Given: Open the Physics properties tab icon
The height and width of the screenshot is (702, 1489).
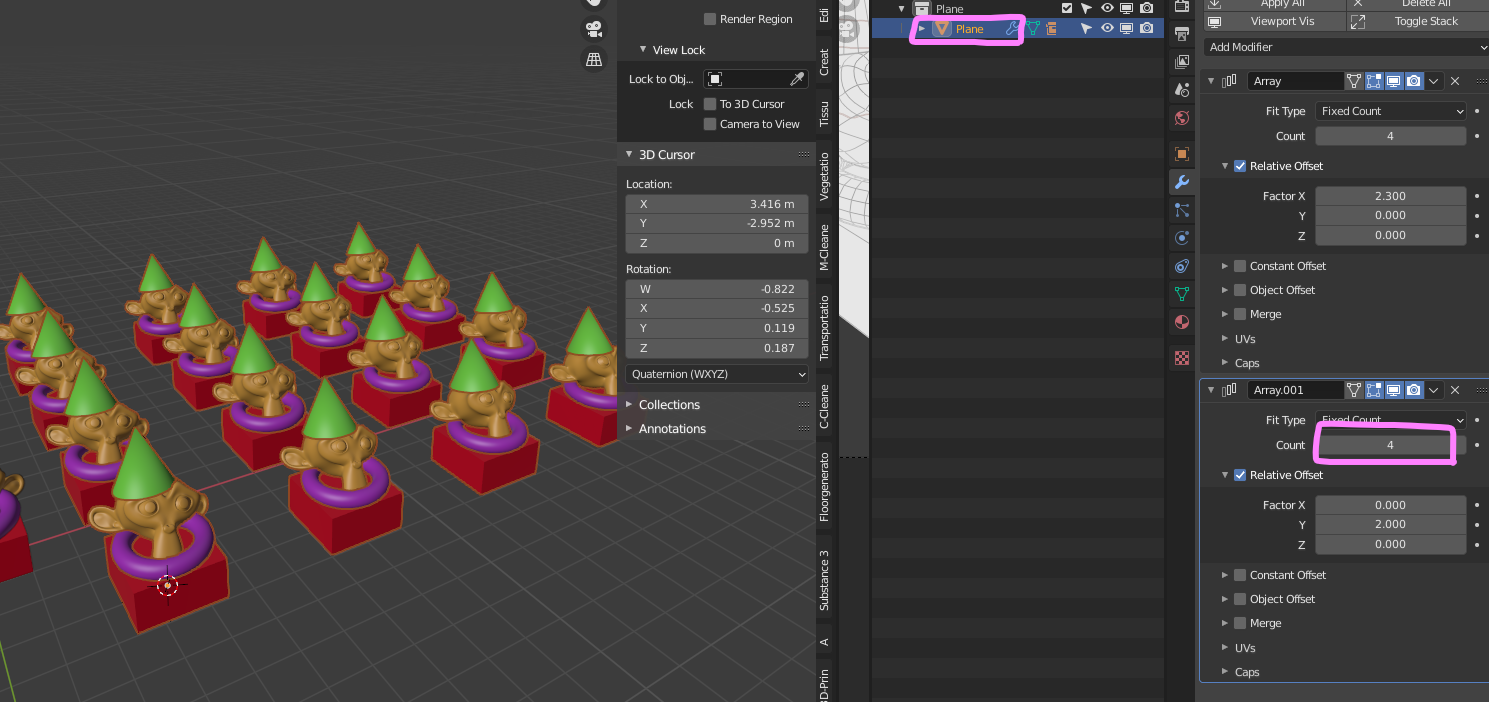Looking at the screenshot, I should 1181,238.
